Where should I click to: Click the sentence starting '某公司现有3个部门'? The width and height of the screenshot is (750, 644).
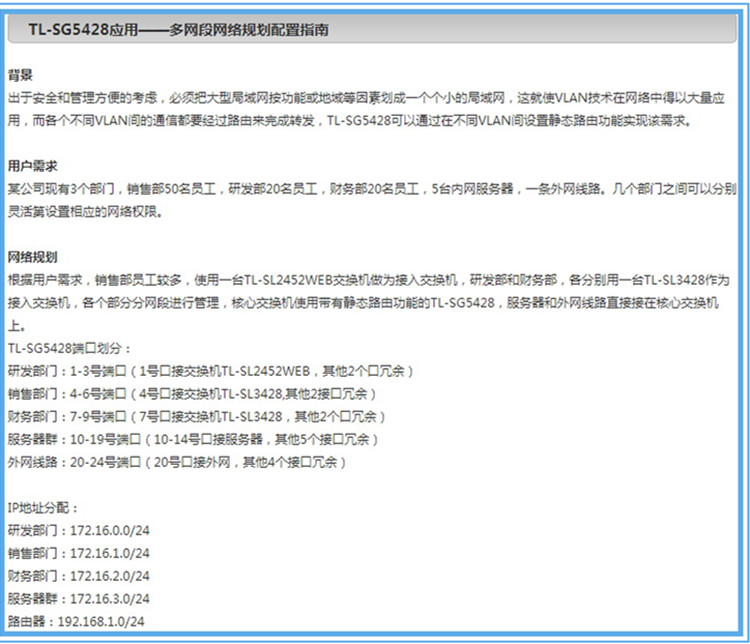(x=372, y=189)
